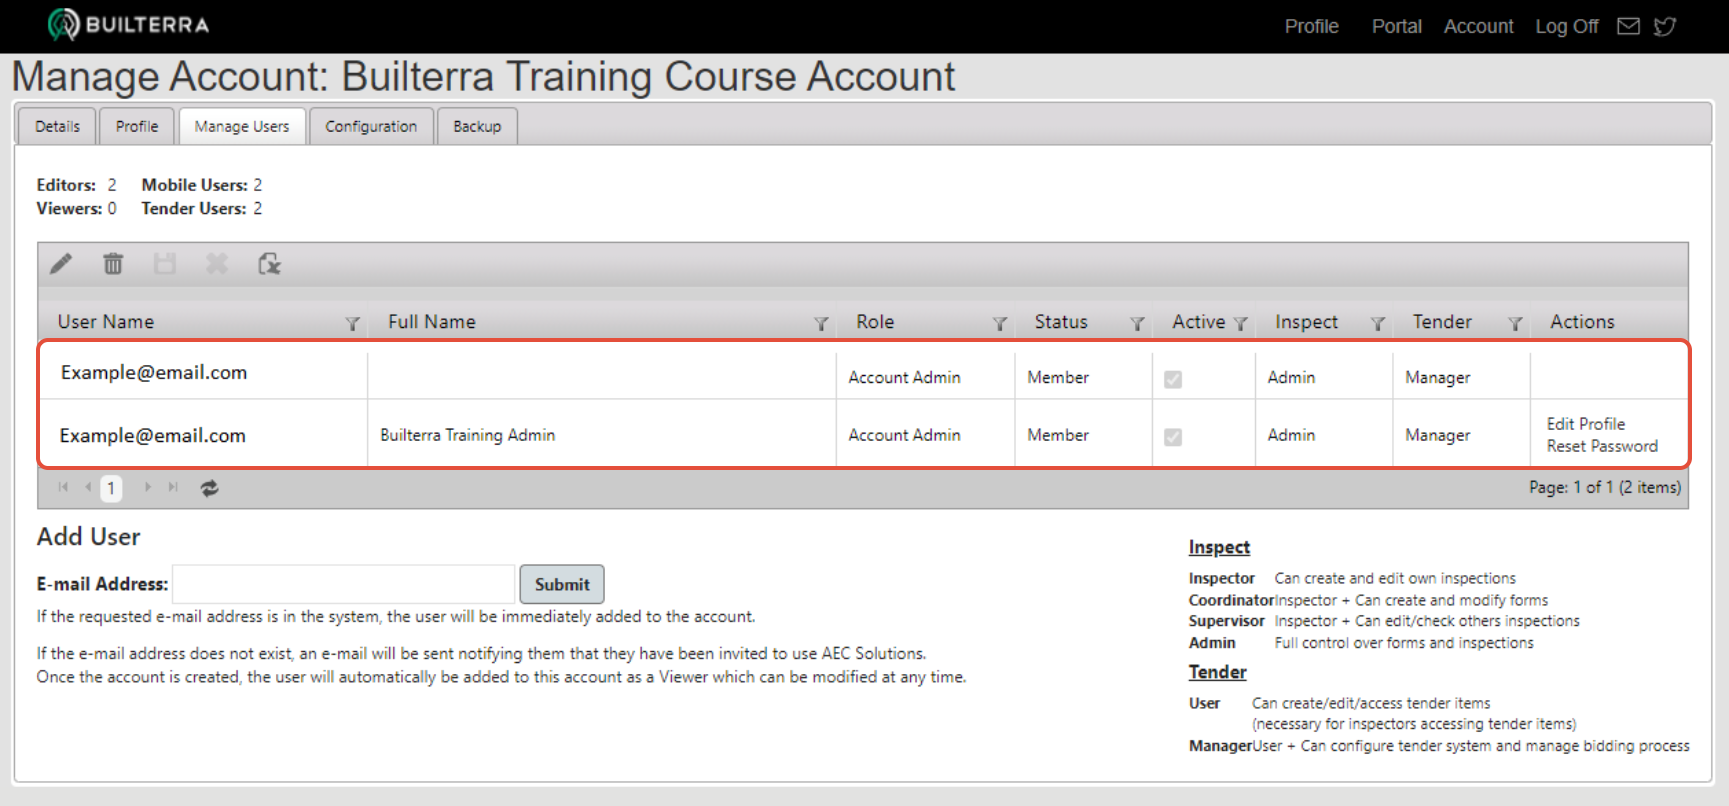Go to last page of grid pager

[173, 487]
